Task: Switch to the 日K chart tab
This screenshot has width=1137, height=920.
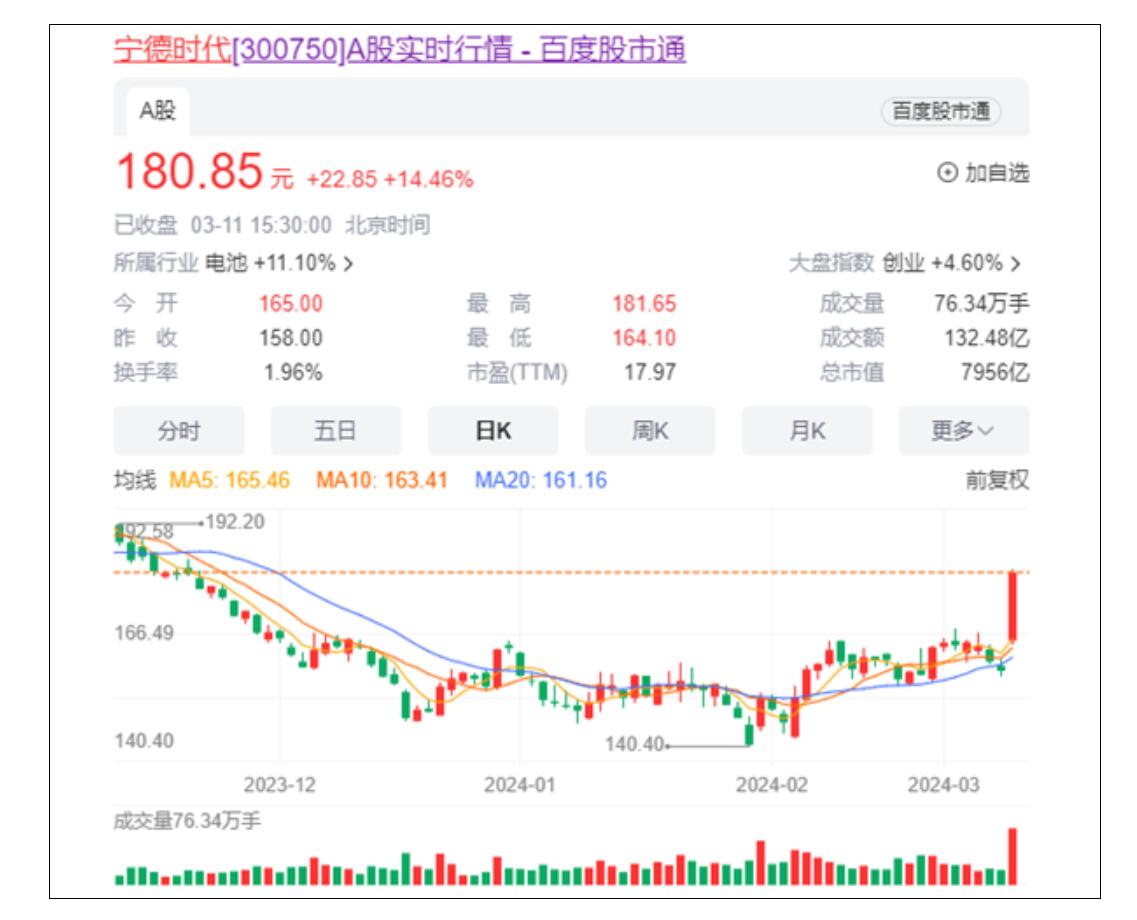Action: click(493, 431)
